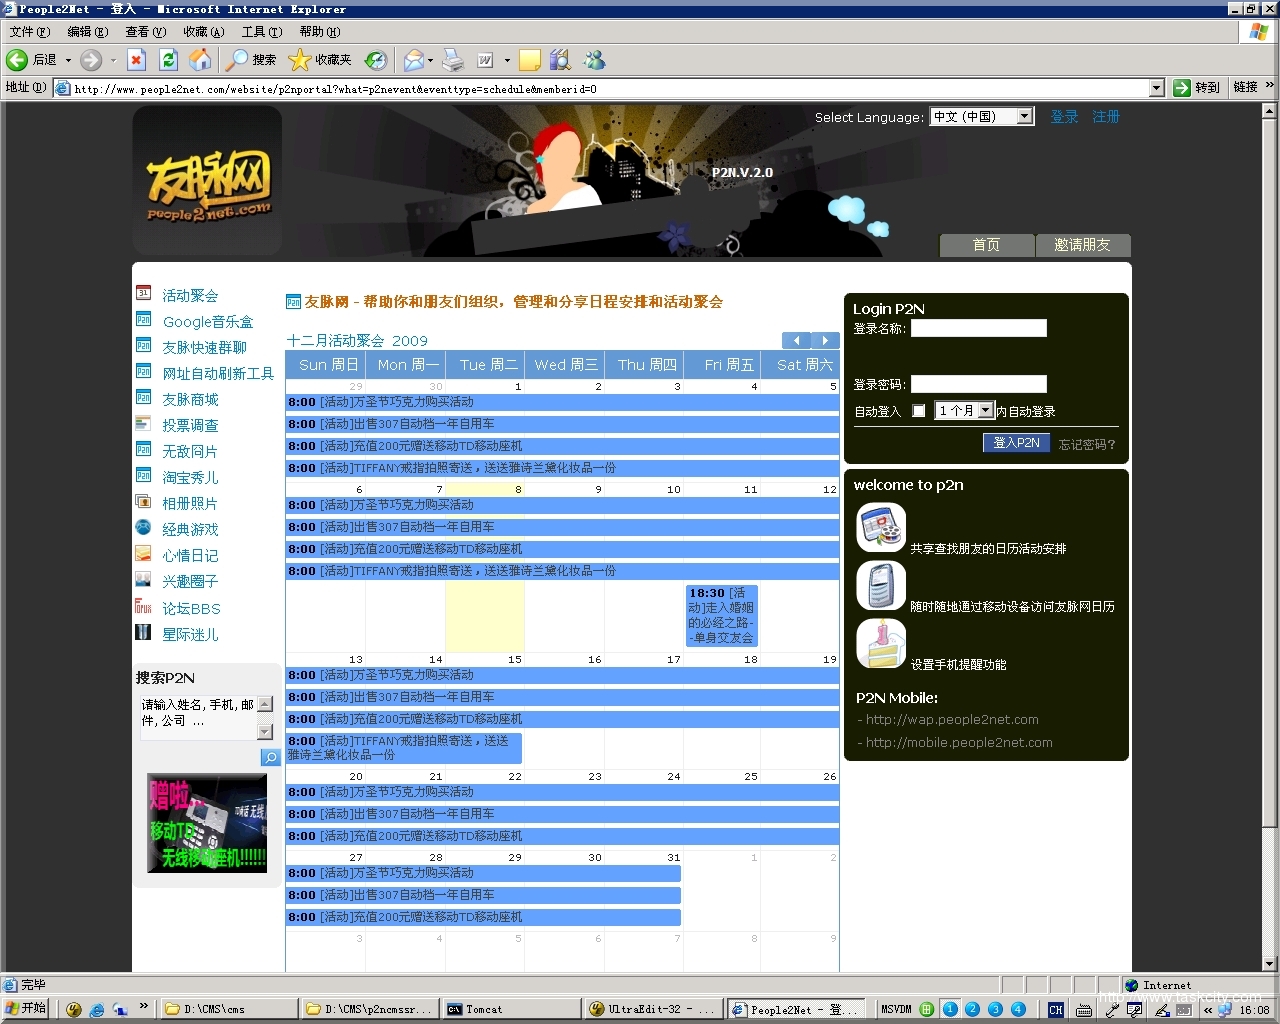Open the 论坛BBS forum icon

click(143, 607)
